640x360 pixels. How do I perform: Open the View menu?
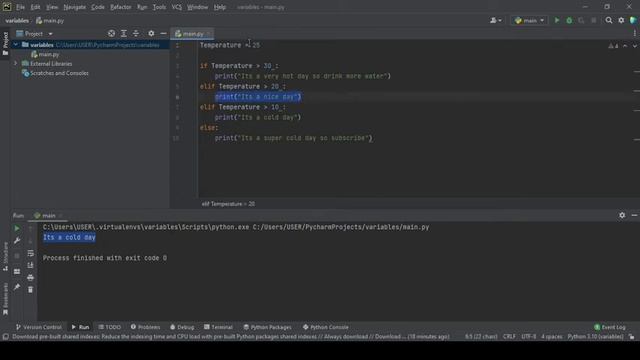click(x=52, y=7)
